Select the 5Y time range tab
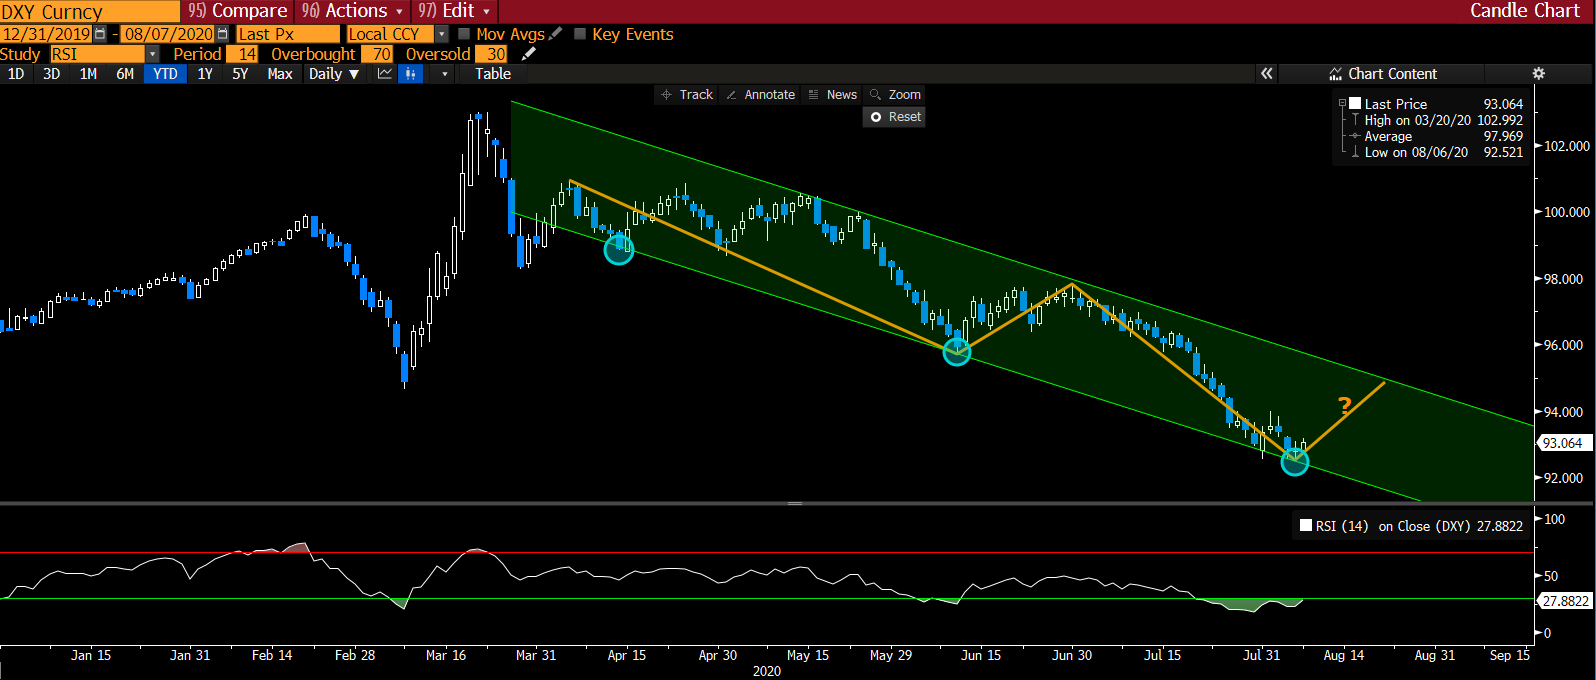The image size is (1596, 680). [x=240, y=74]
